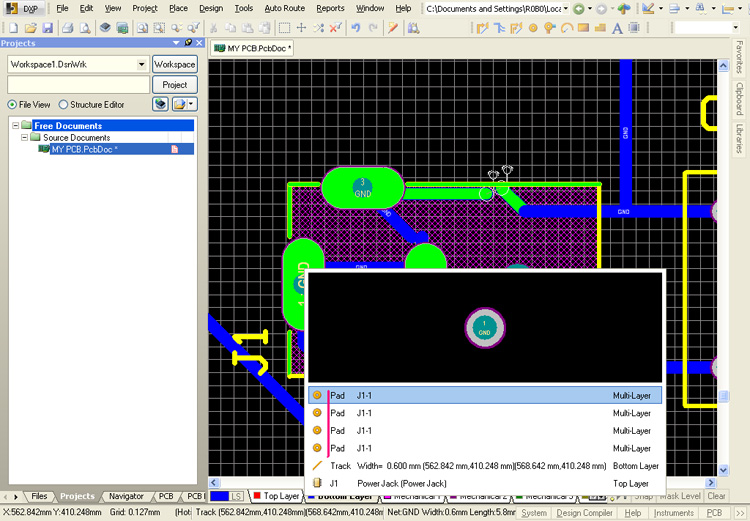Expand the status bar panel chevron
The height and width of the screenshot is (521, 750).
pyautogui.click(x=740, y=512)
